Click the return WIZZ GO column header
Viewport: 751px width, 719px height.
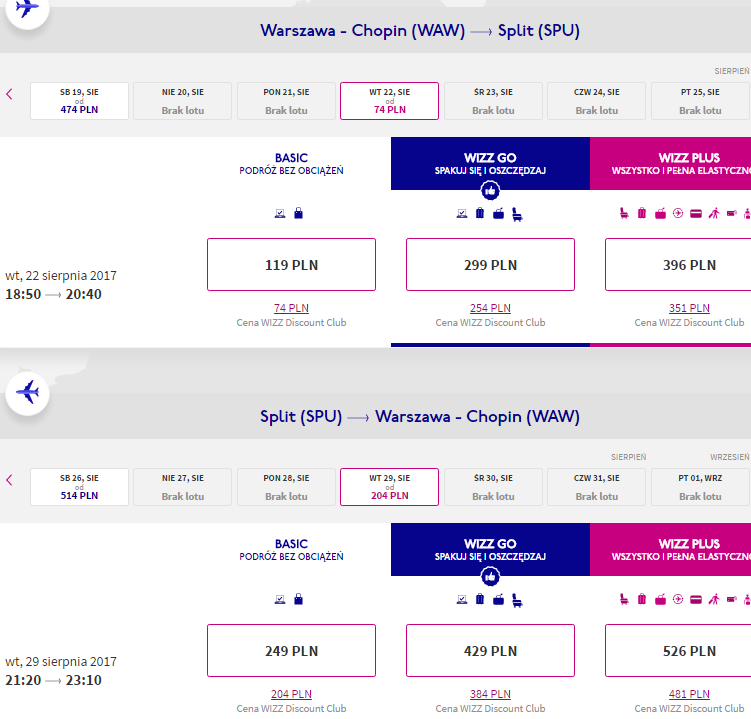pyautogui.click(x=490, y=549)
